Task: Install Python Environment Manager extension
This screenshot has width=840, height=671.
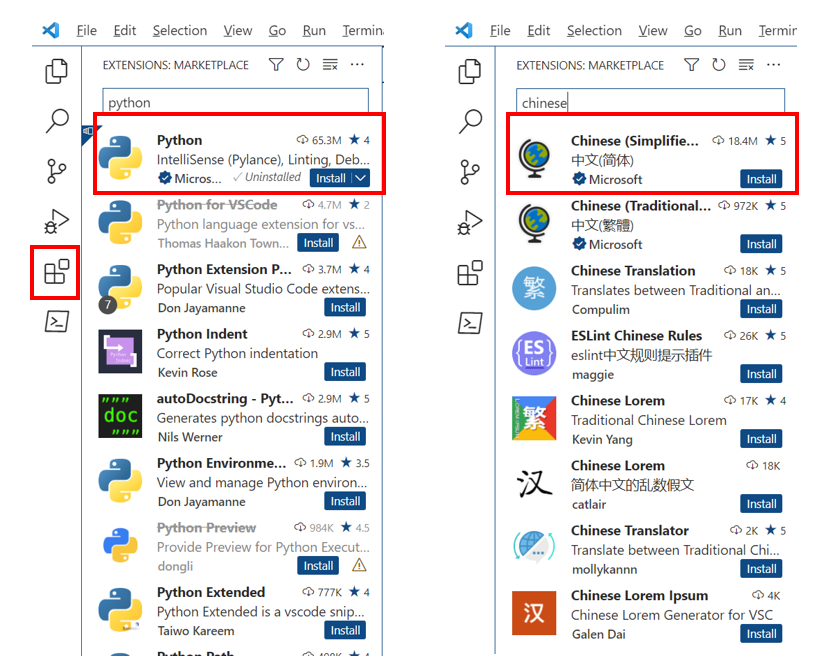Action: coord(345,501)
